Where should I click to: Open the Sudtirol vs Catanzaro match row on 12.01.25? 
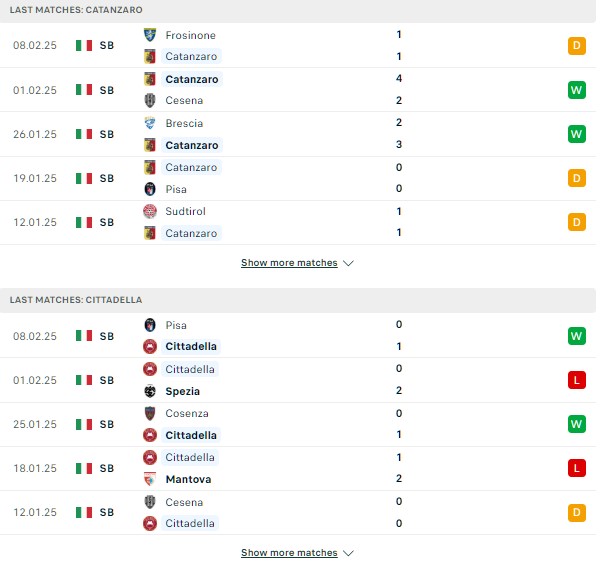(x=298, y=222)
